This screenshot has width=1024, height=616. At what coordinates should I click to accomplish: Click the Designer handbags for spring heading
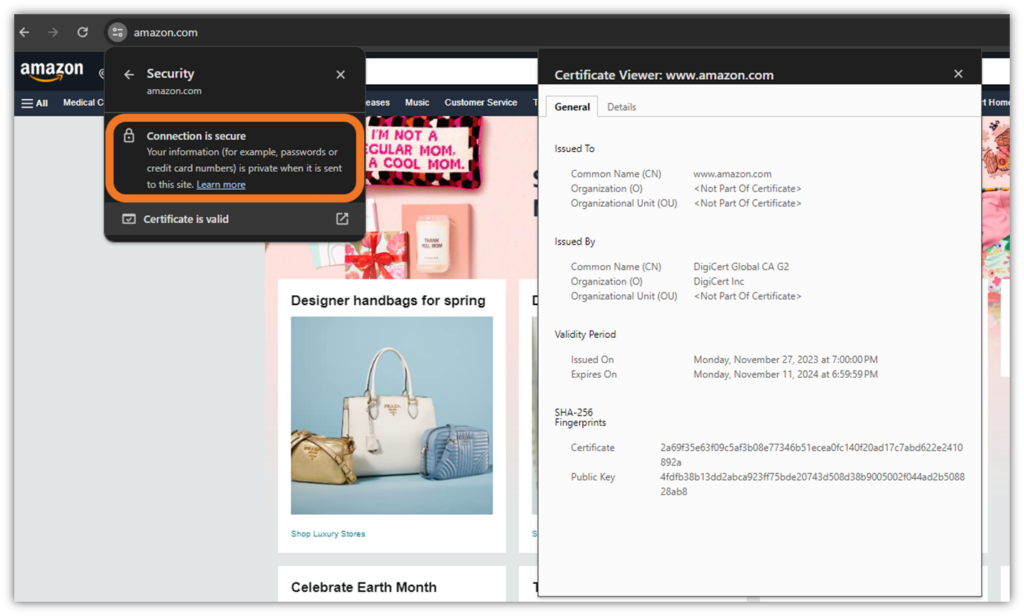388,300
